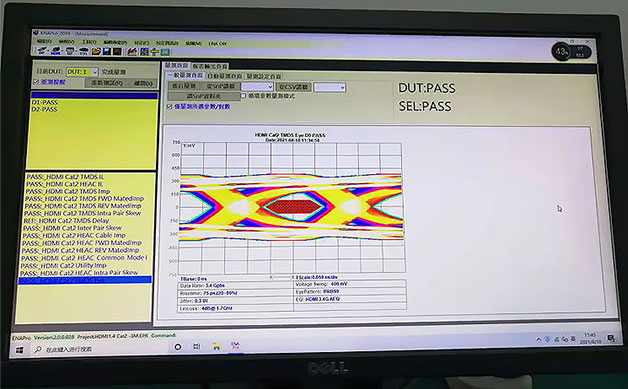Click the first SNP cable icon in toolbar

[x=42, y=51]
